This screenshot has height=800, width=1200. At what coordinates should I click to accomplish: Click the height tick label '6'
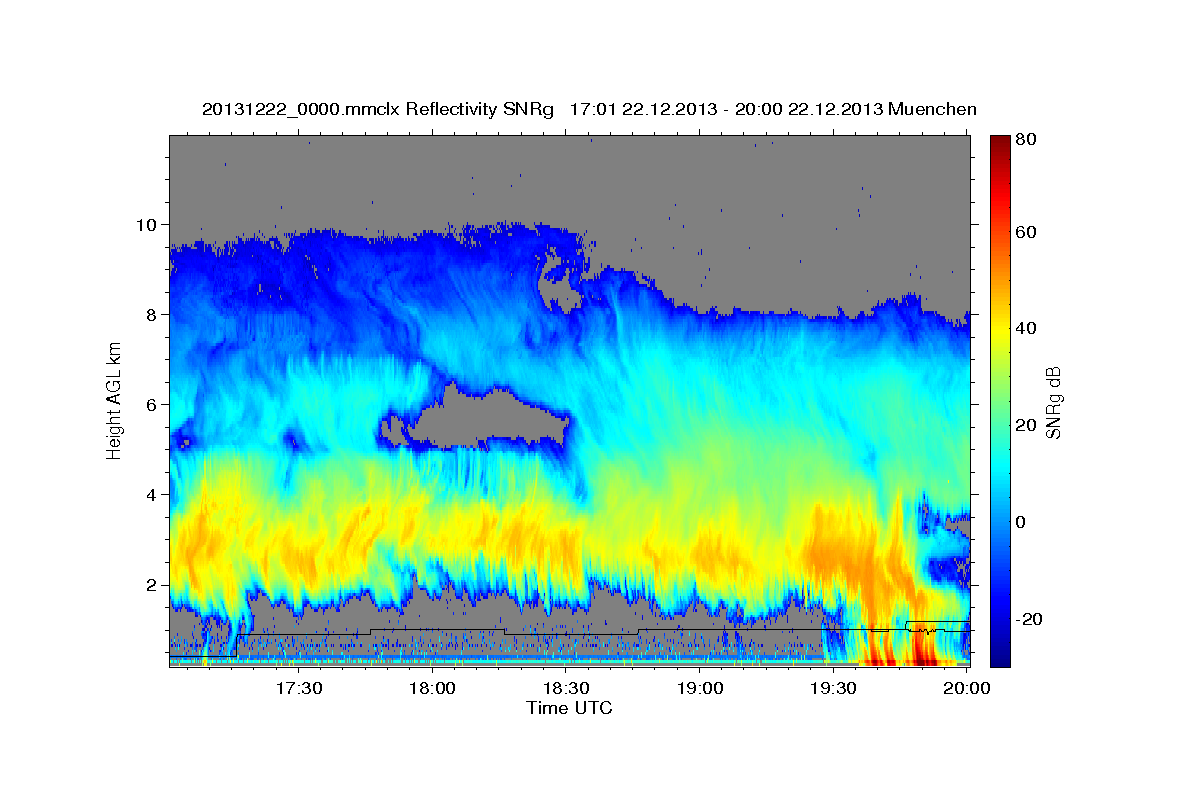(154, 404)
